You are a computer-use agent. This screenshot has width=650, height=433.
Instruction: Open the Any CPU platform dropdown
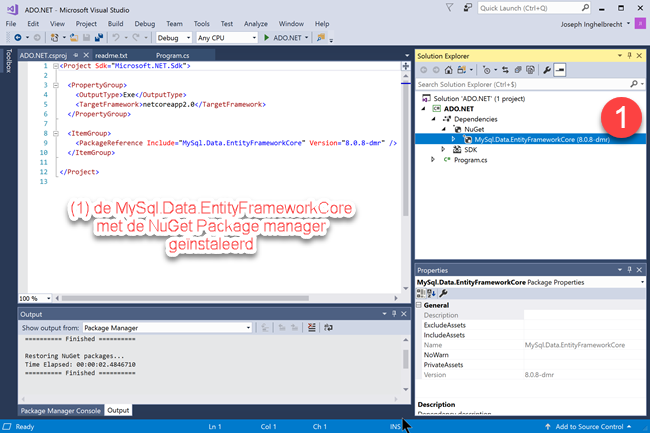click(226, 38)
